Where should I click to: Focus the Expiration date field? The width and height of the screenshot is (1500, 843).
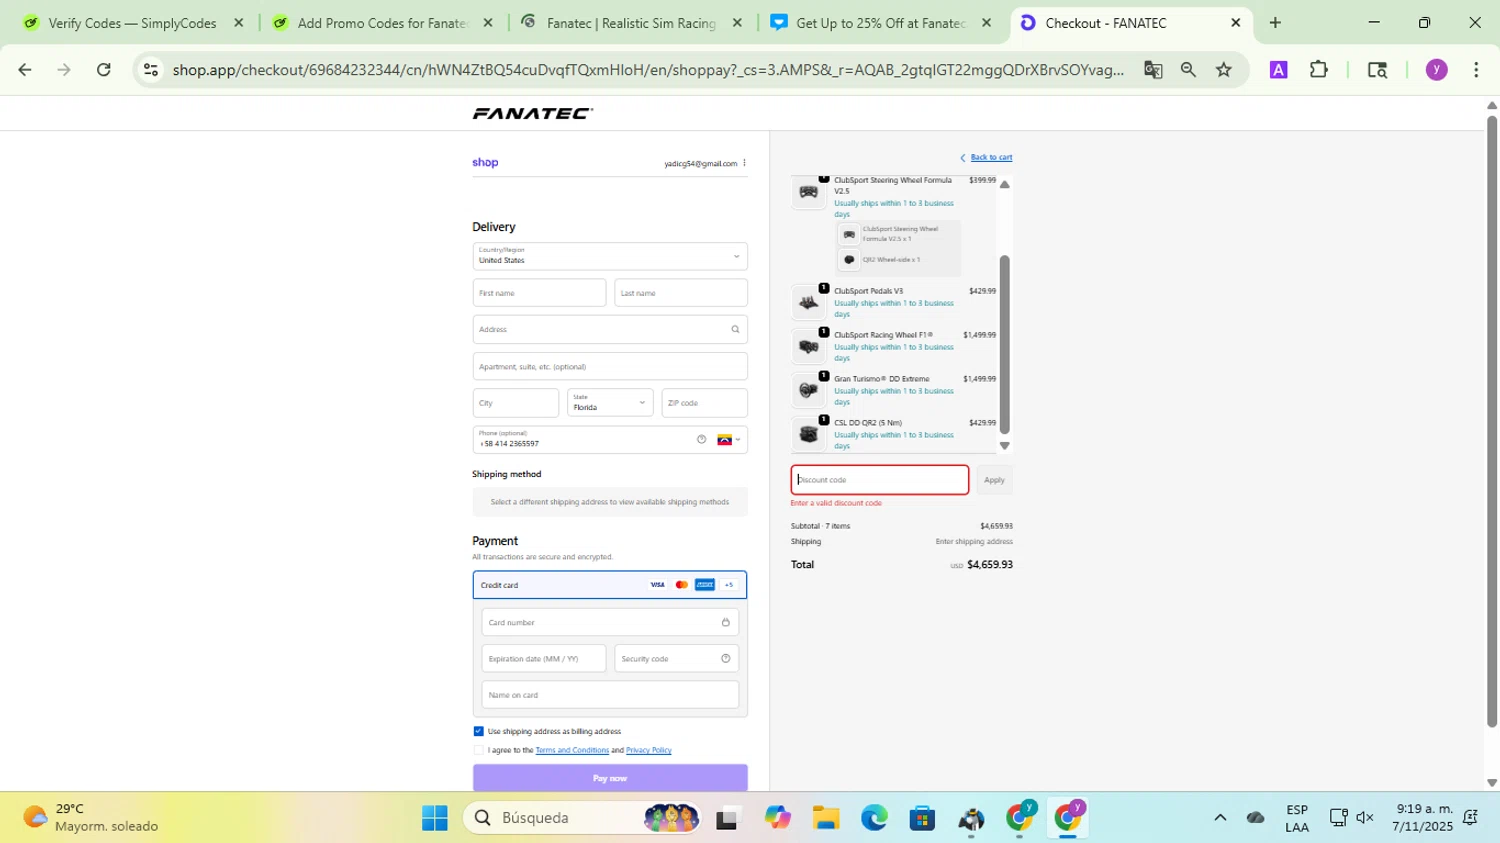pos(544,658)
